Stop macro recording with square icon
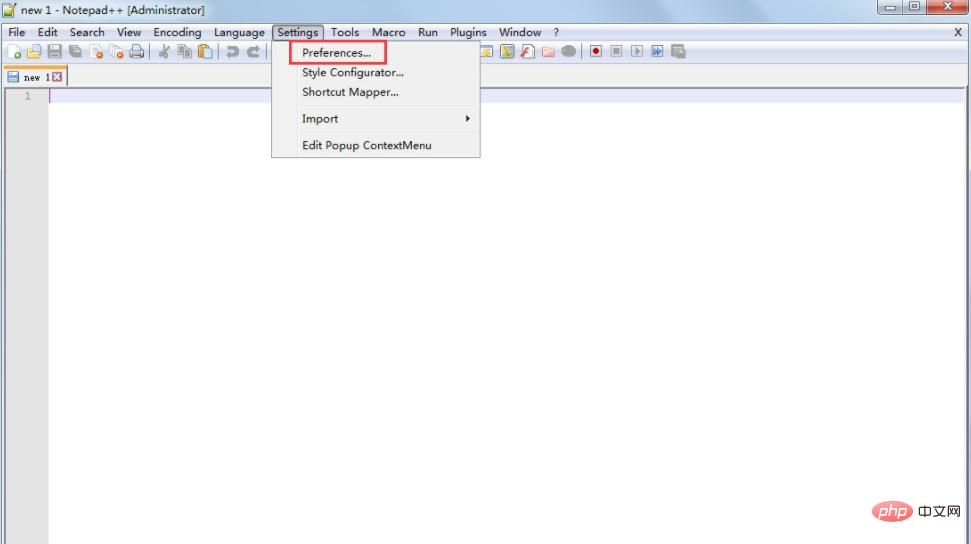The image size is (971, 544). coord(616,51)
